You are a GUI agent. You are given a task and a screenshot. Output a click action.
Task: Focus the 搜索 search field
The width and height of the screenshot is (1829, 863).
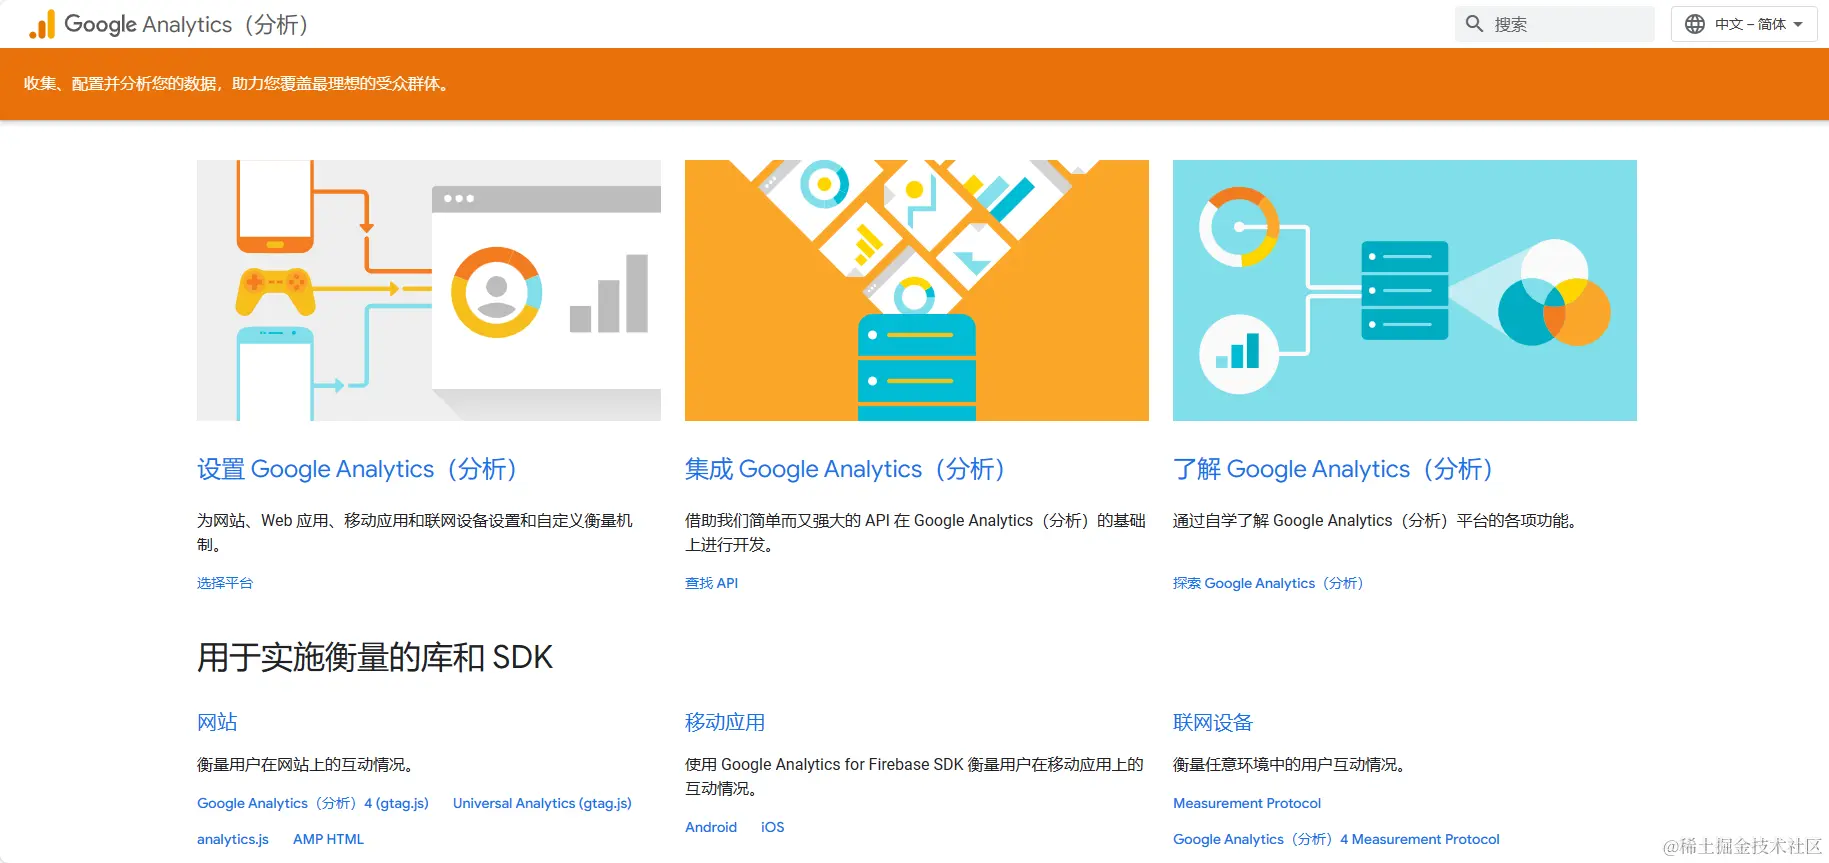(1555, 24)
